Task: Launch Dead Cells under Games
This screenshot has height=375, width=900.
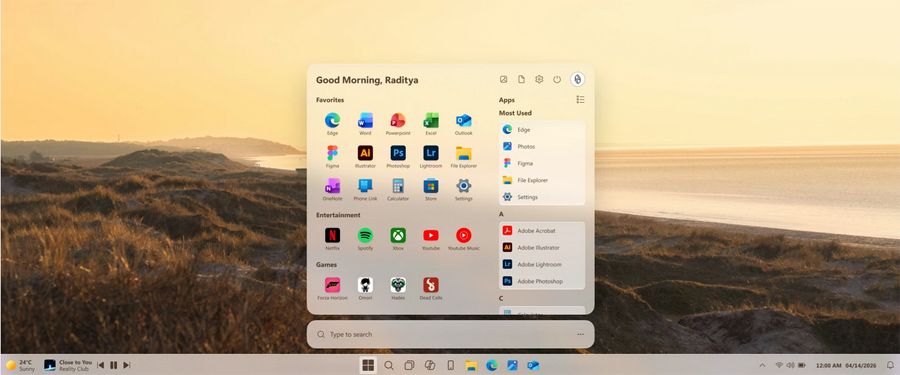Action: coord(430,288)
